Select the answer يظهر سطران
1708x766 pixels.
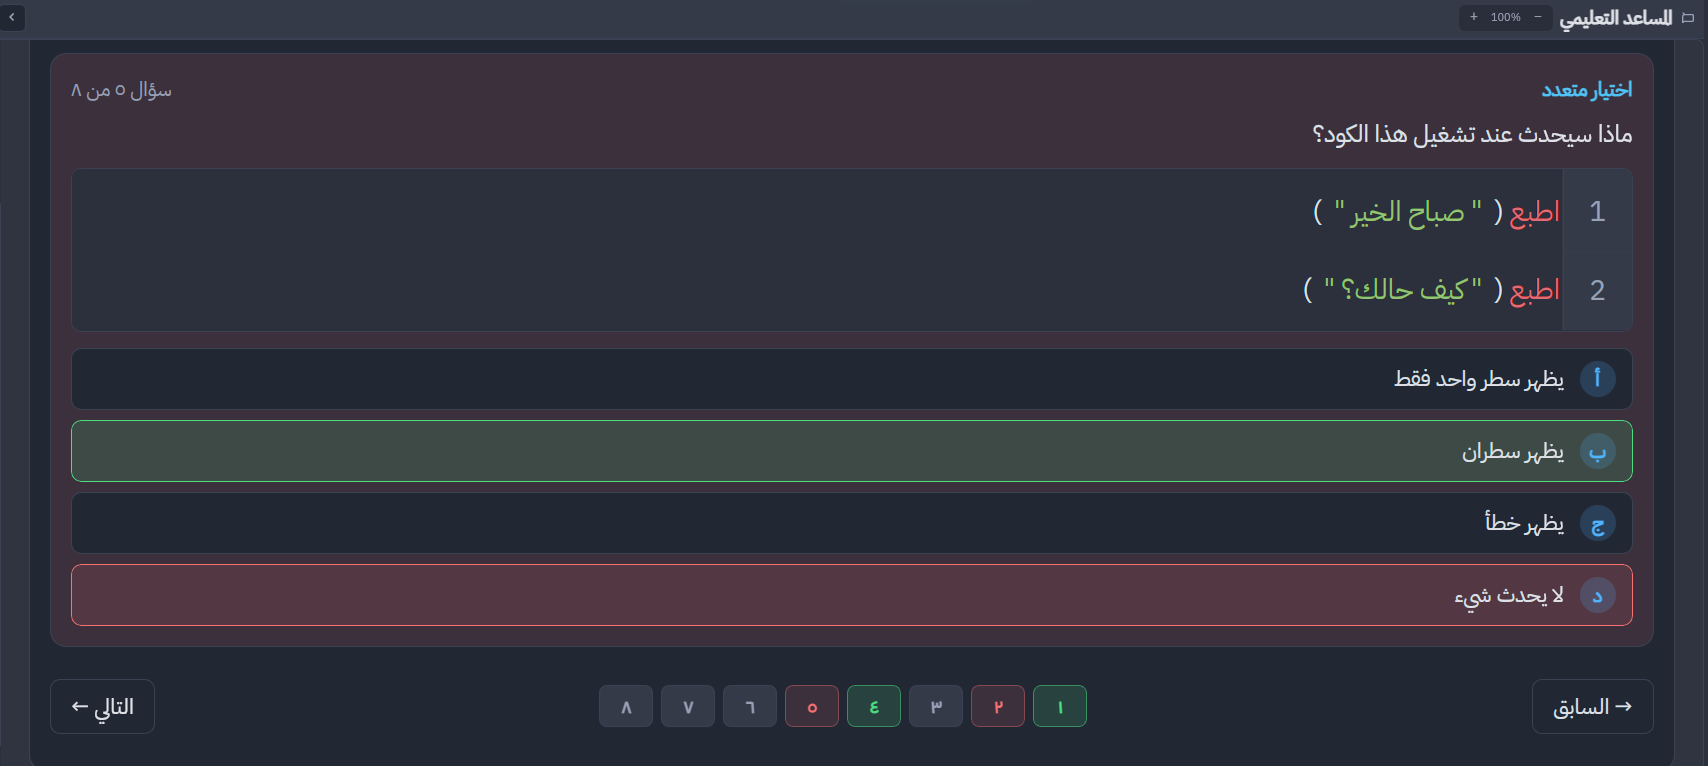(x=852, y=451)
